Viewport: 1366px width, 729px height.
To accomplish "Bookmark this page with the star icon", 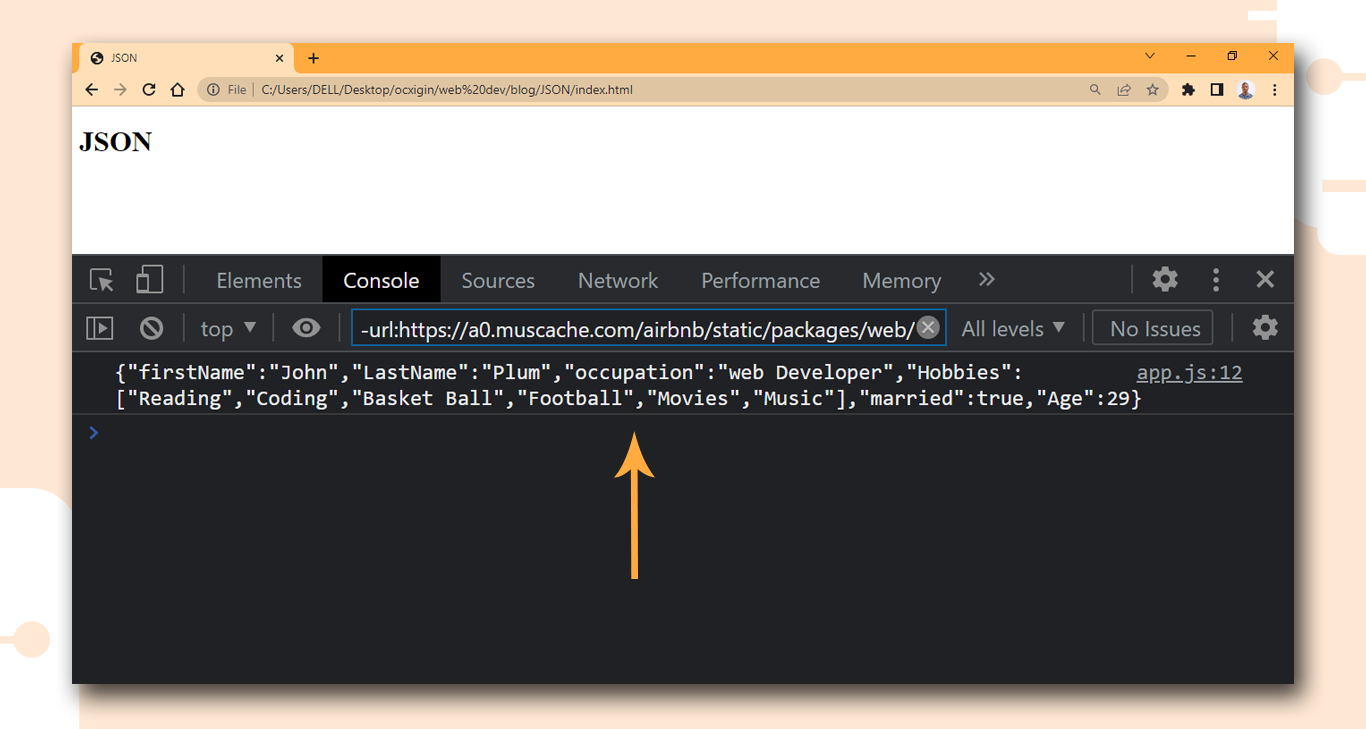I will (1153, 90).
